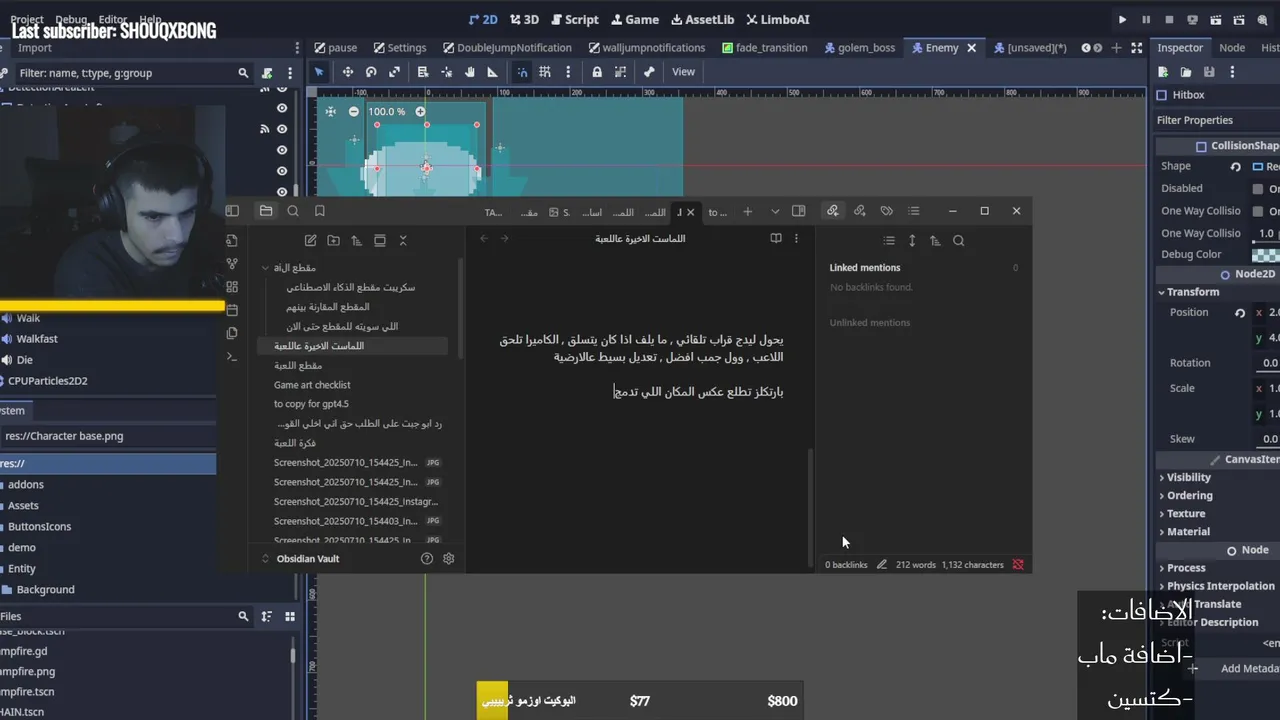Open the 'to copy for gpt4.5' note

(311, 404)
